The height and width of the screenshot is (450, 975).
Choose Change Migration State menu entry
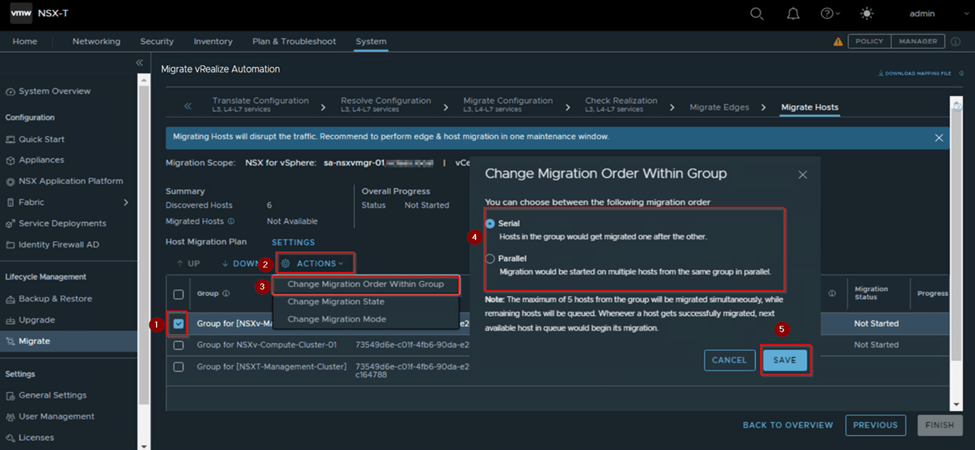(x=336, y=301)
